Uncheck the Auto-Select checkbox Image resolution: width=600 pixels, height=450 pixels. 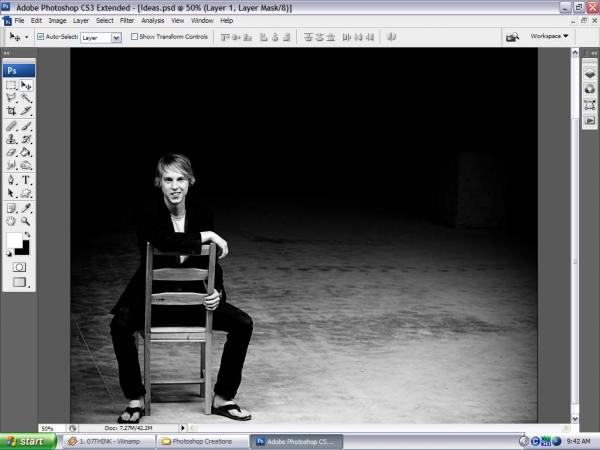41,37
